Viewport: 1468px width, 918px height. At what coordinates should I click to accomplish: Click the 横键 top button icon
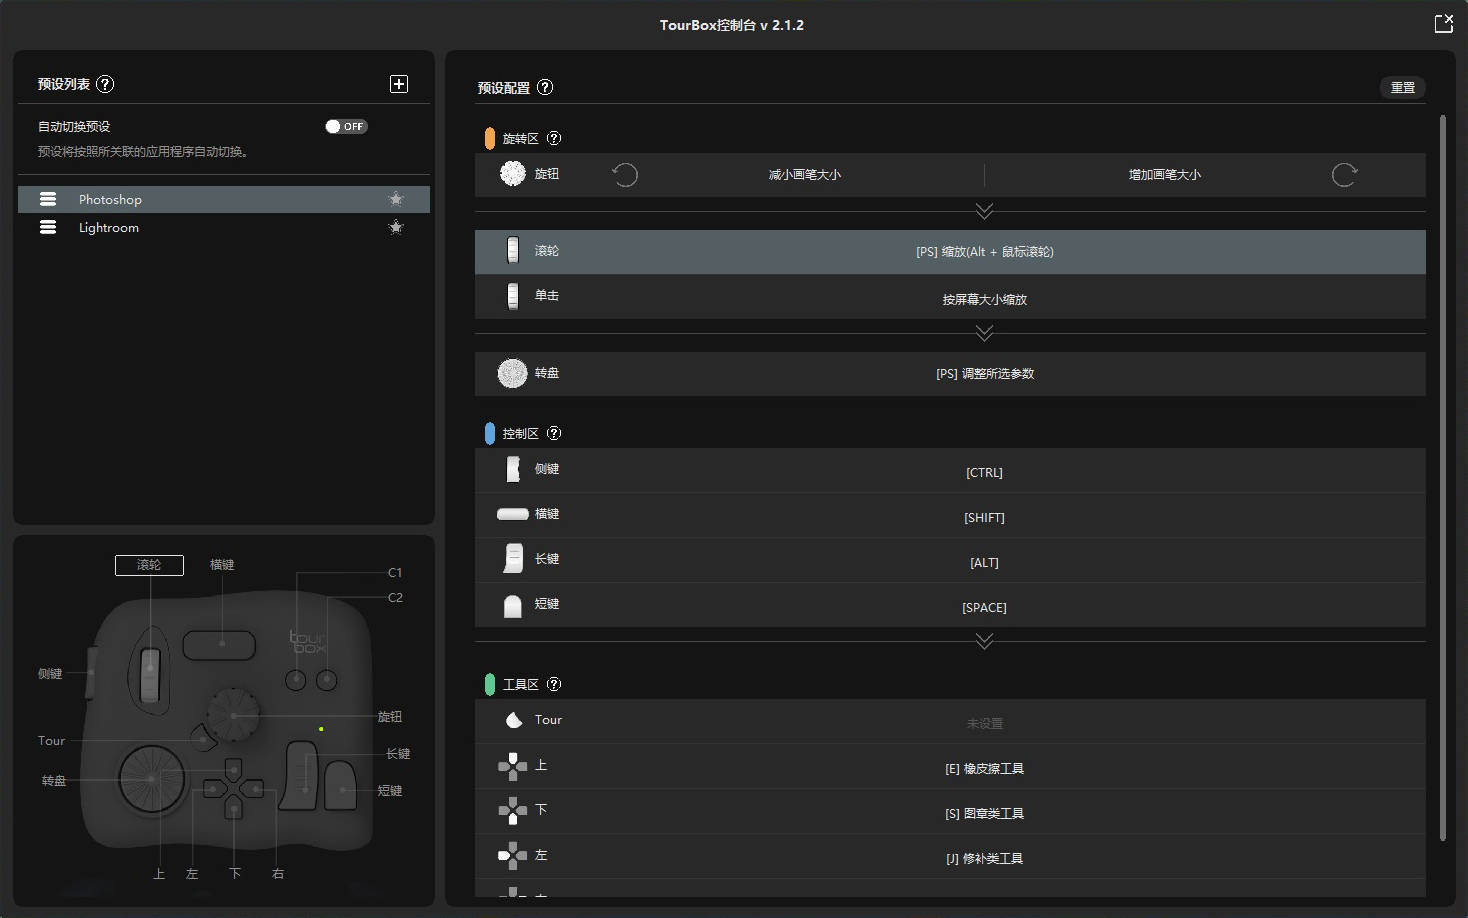click(x=513, y=514)
